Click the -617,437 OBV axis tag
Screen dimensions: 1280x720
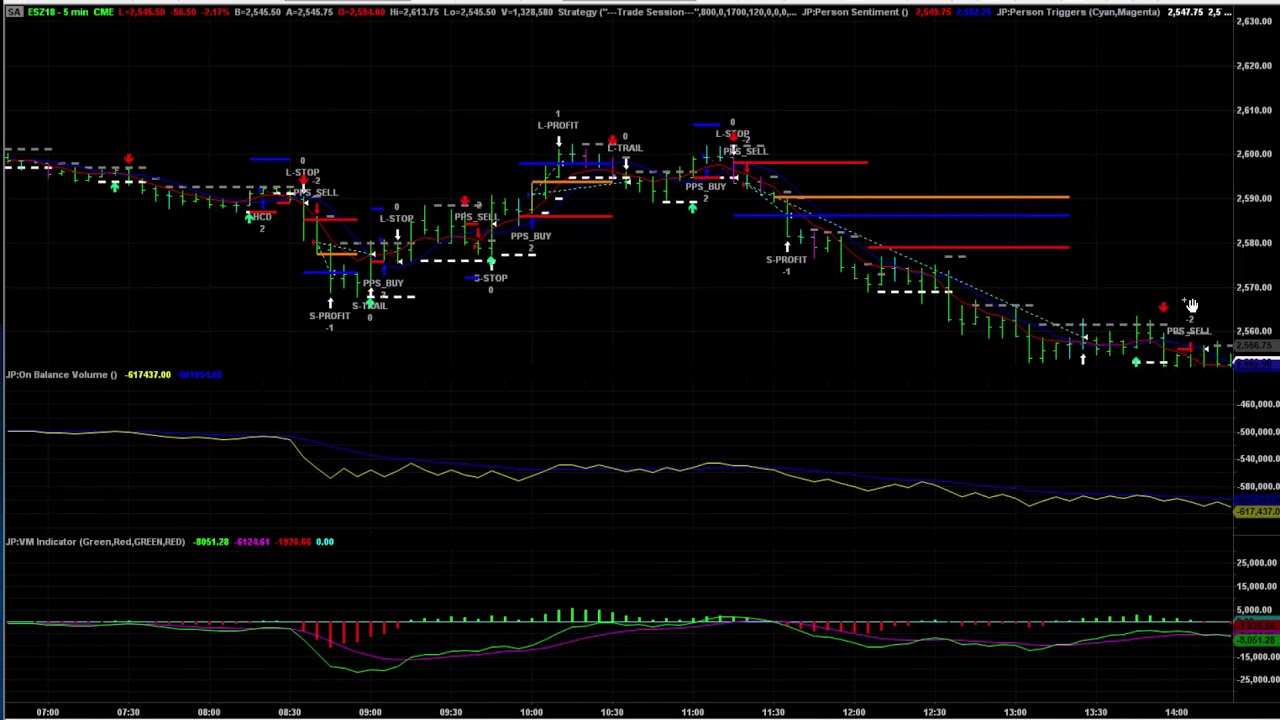pyautogui.click(x=1257, y=512)
